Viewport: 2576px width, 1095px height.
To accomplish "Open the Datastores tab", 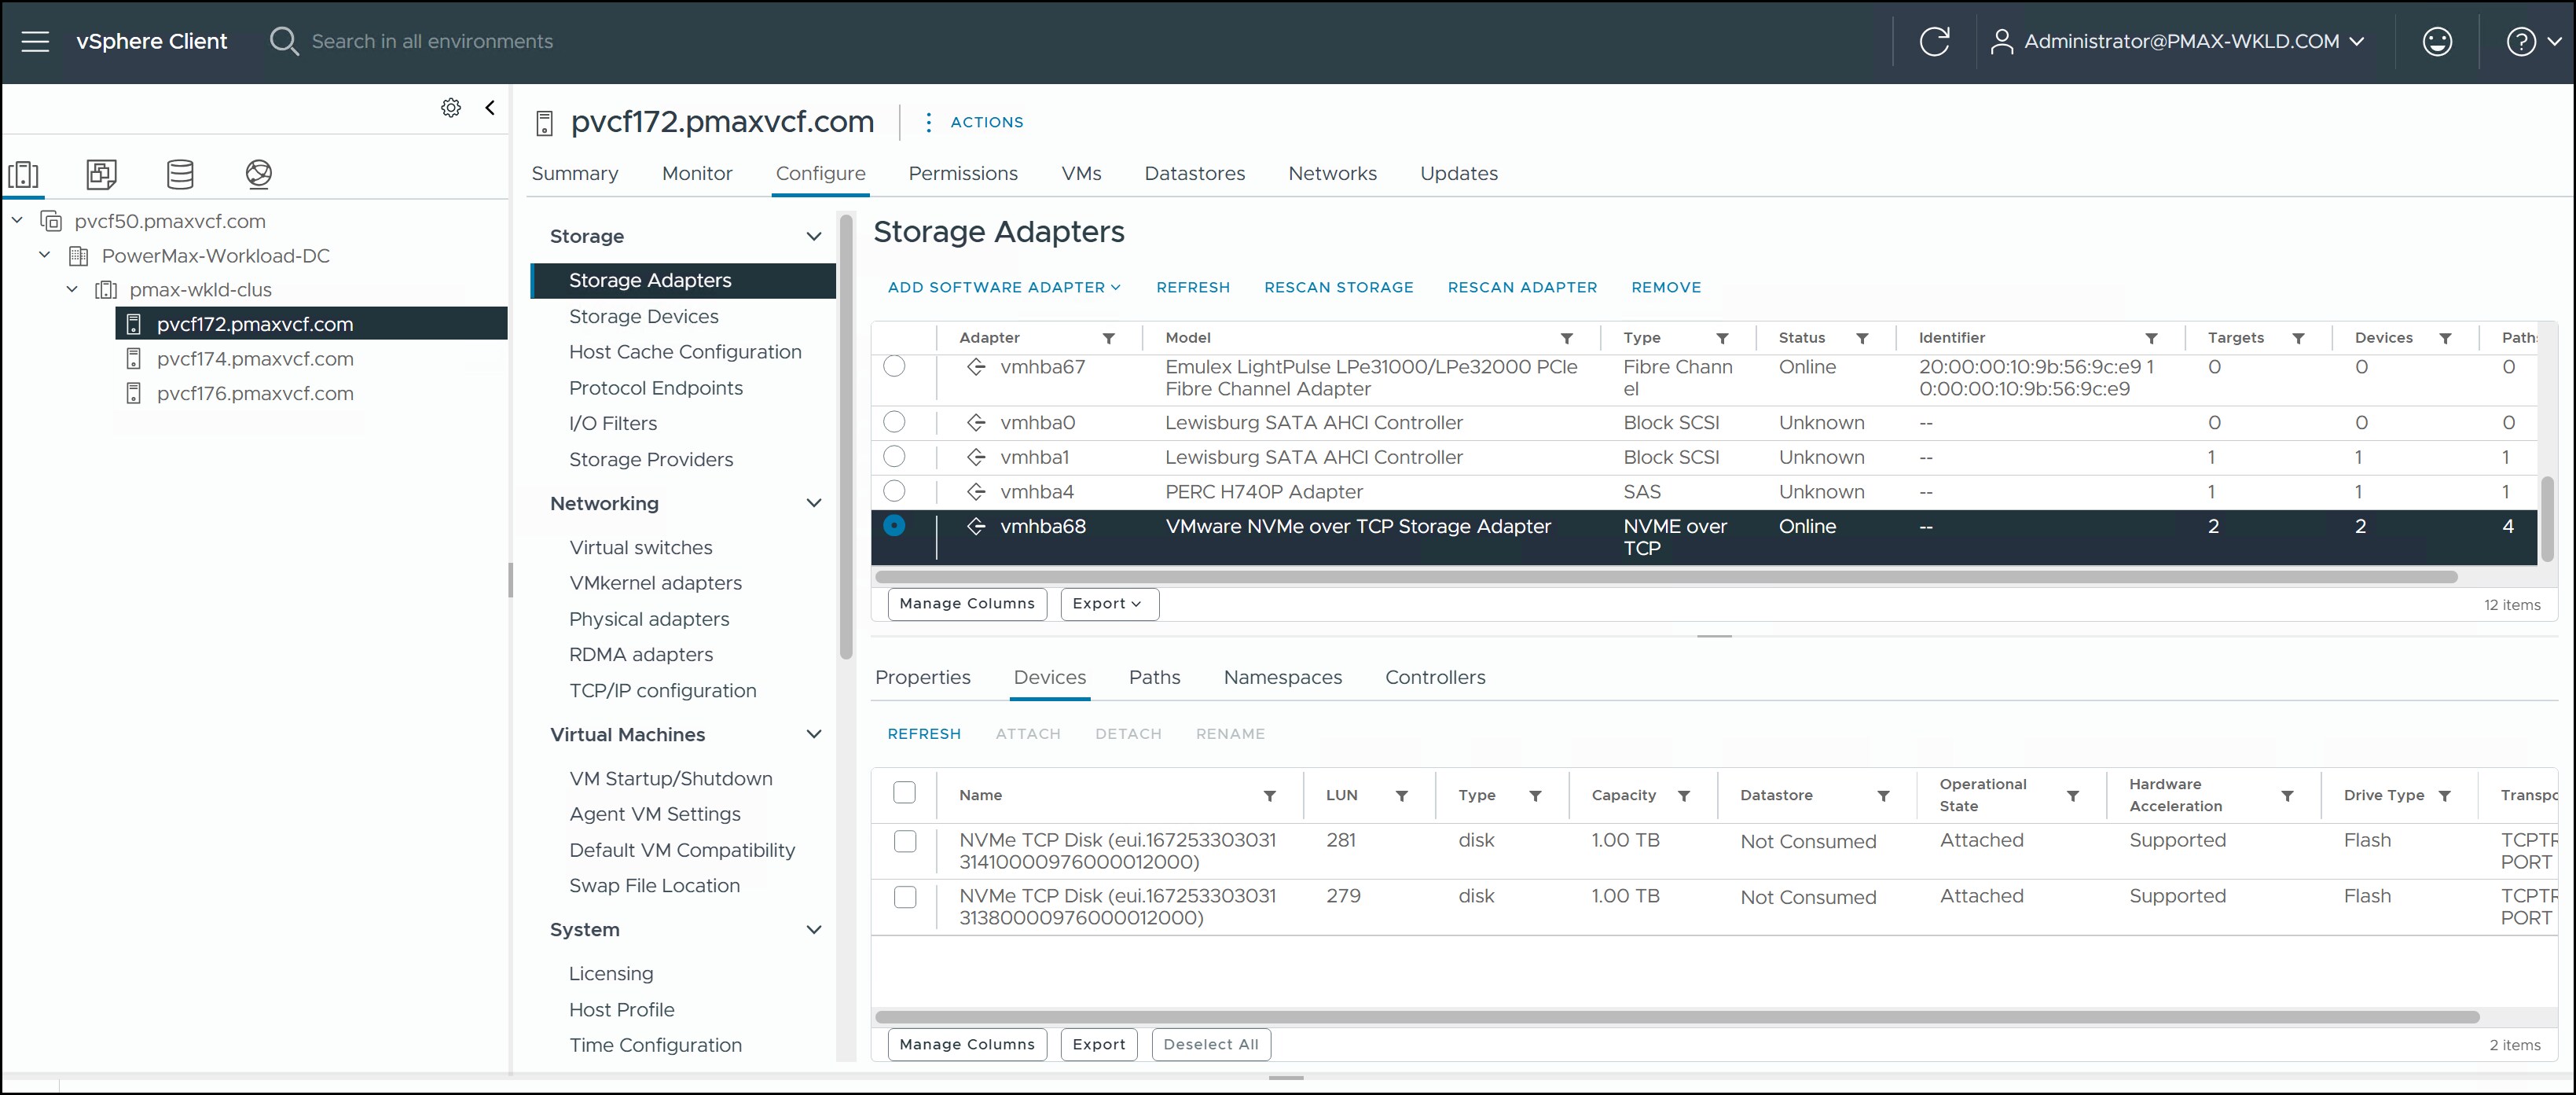I will click(x=1194, y=173).
